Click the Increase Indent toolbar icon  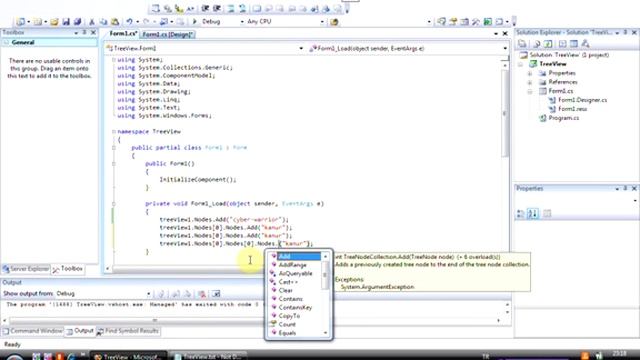[217, 8]
